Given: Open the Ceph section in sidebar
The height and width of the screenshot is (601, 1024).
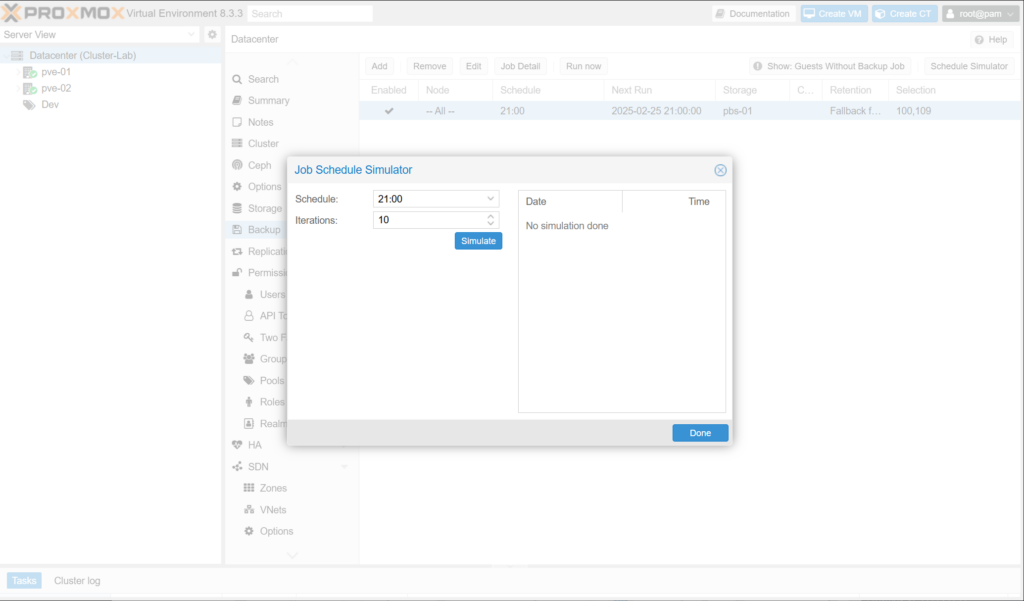Looking at the screenshot, I should [259, 165].
